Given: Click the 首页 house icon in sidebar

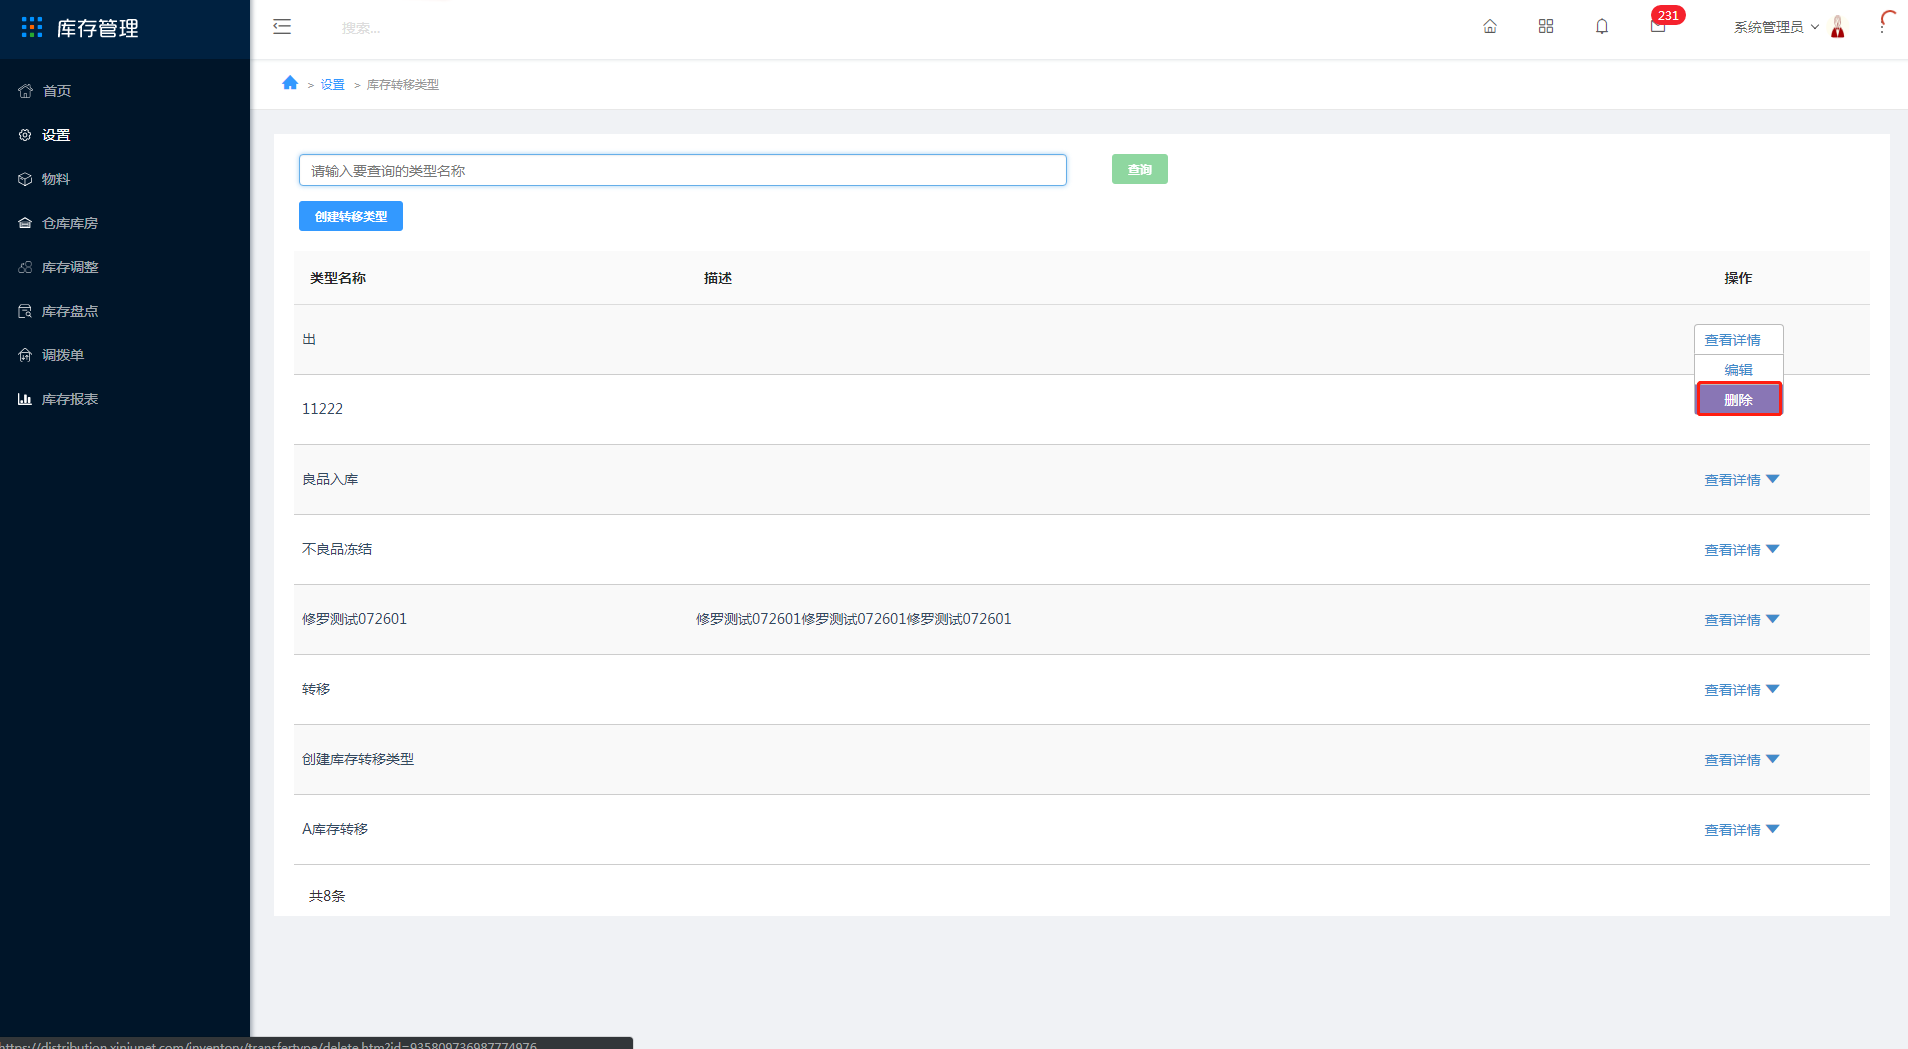Looking at the screenshot, I should click(x=25, y=91).
